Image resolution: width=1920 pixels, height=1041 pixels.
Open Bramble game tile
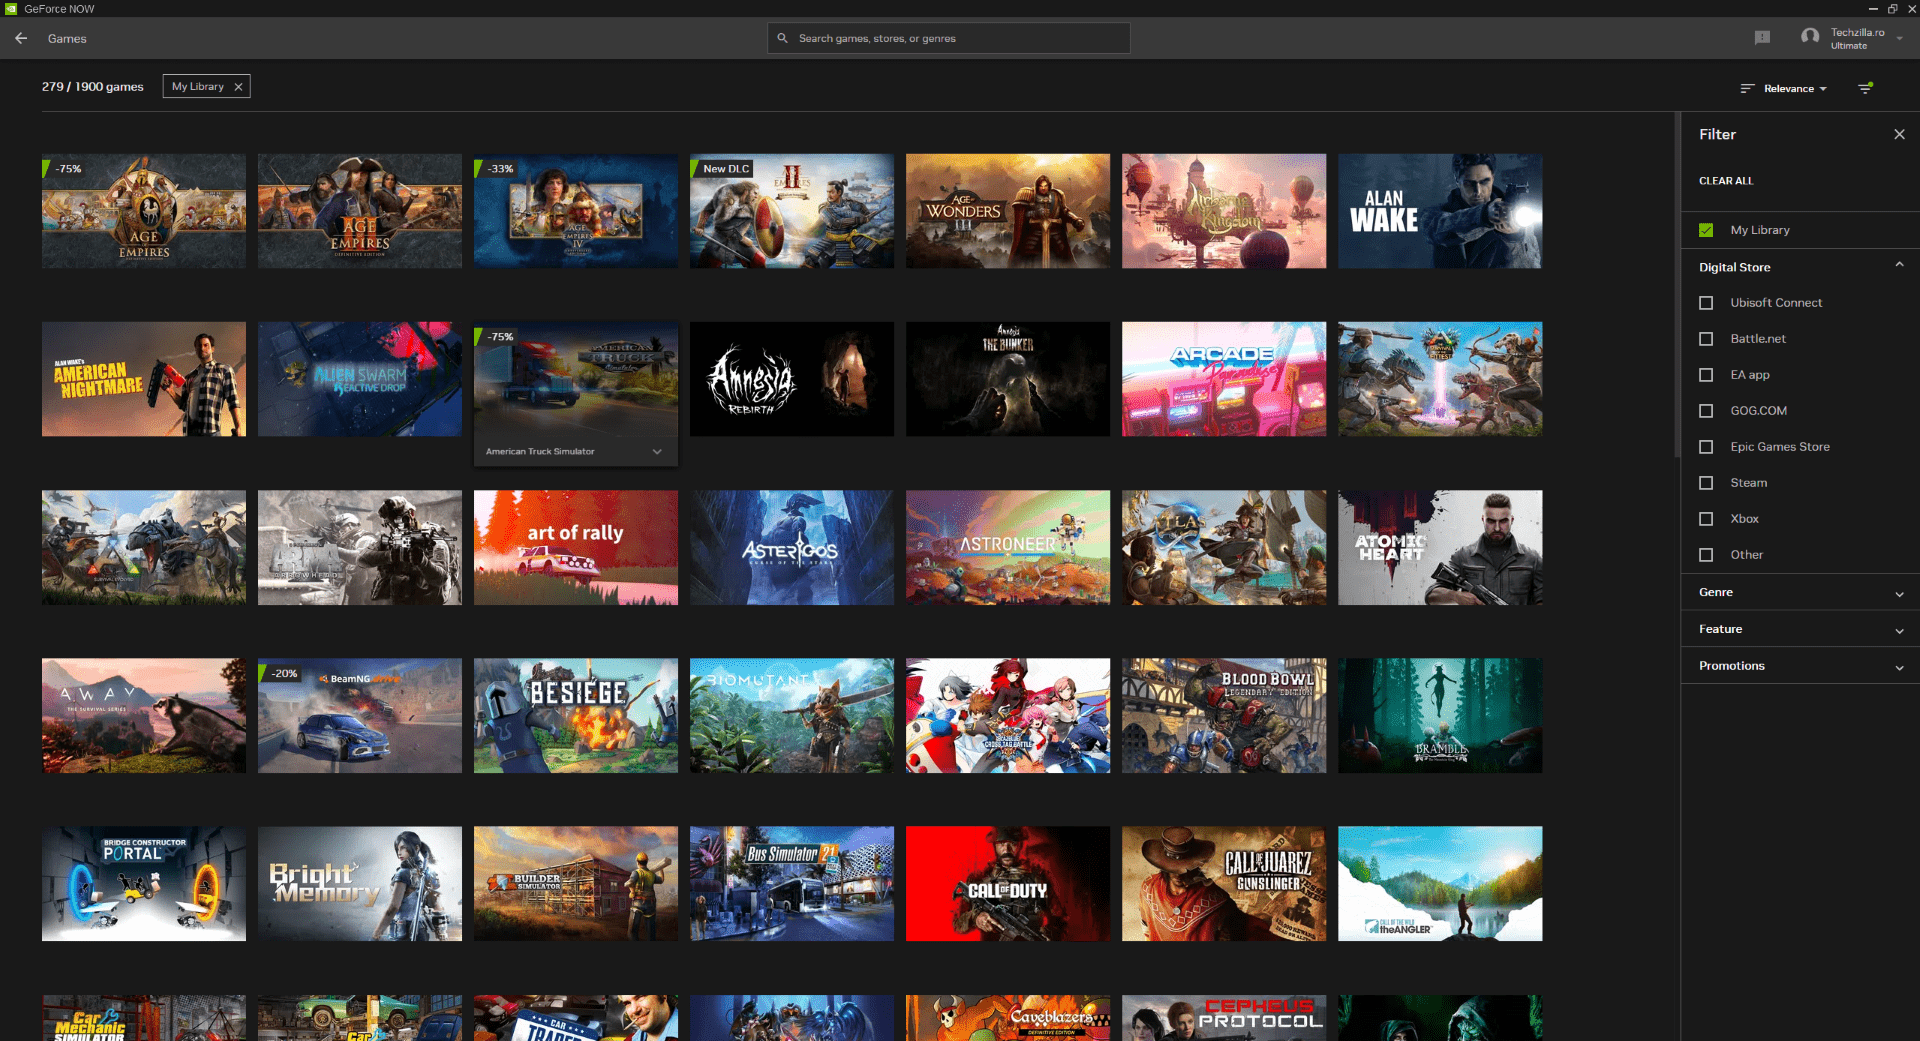[1440, 715]
